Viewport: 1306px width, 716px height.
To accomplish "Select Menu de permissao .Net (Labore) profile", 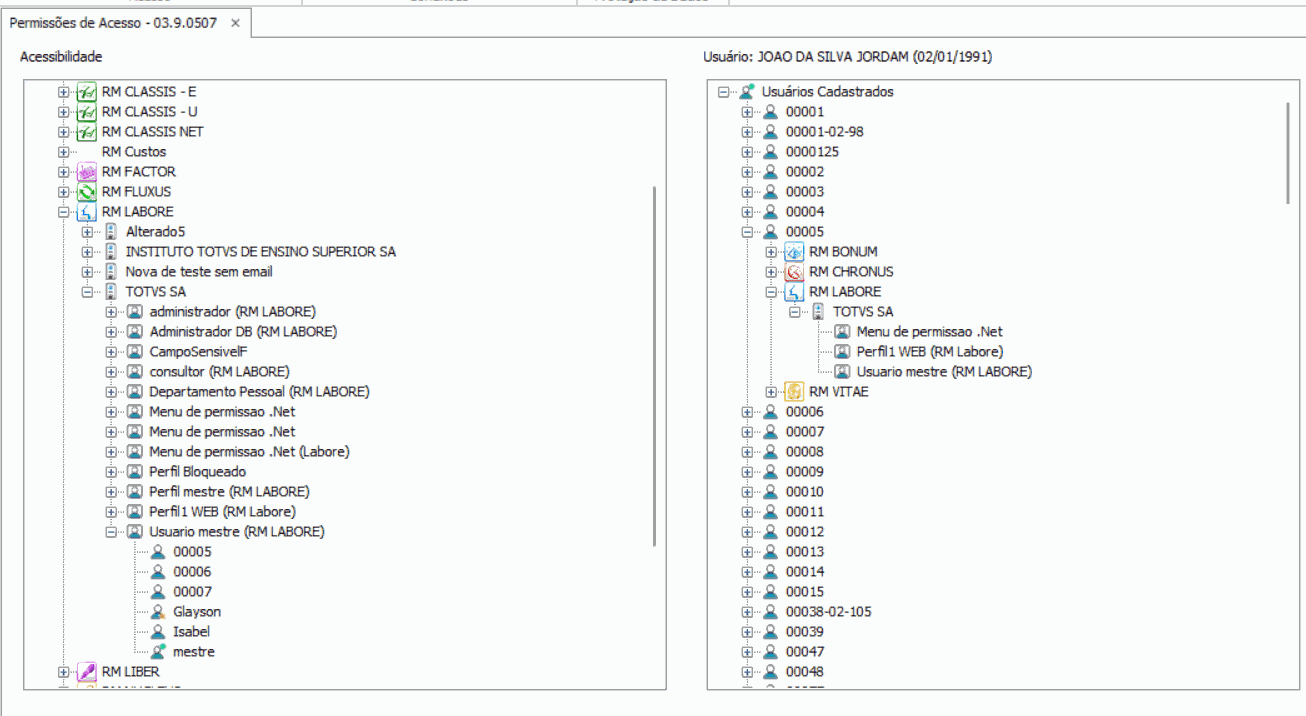I will [x=249, y=452].
